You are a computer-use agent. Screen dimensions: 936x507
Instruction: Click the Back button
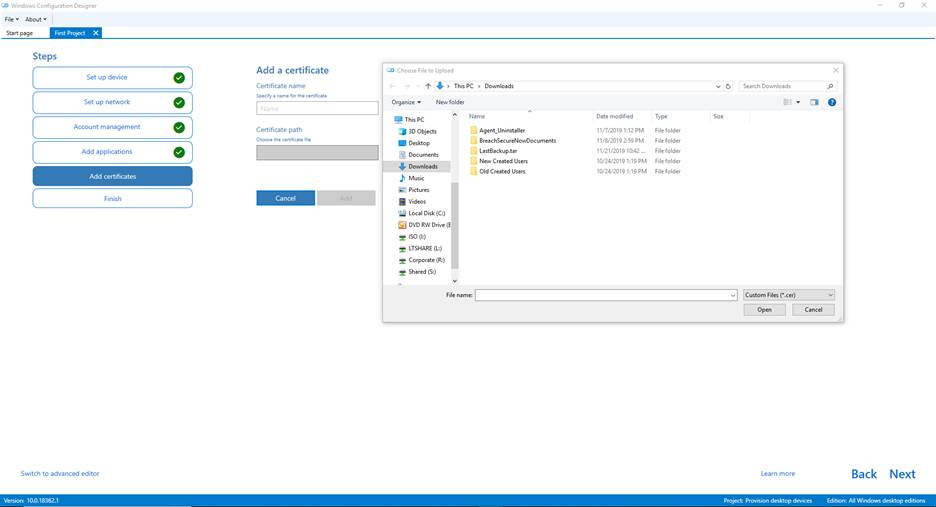click(x=864, y=474)
